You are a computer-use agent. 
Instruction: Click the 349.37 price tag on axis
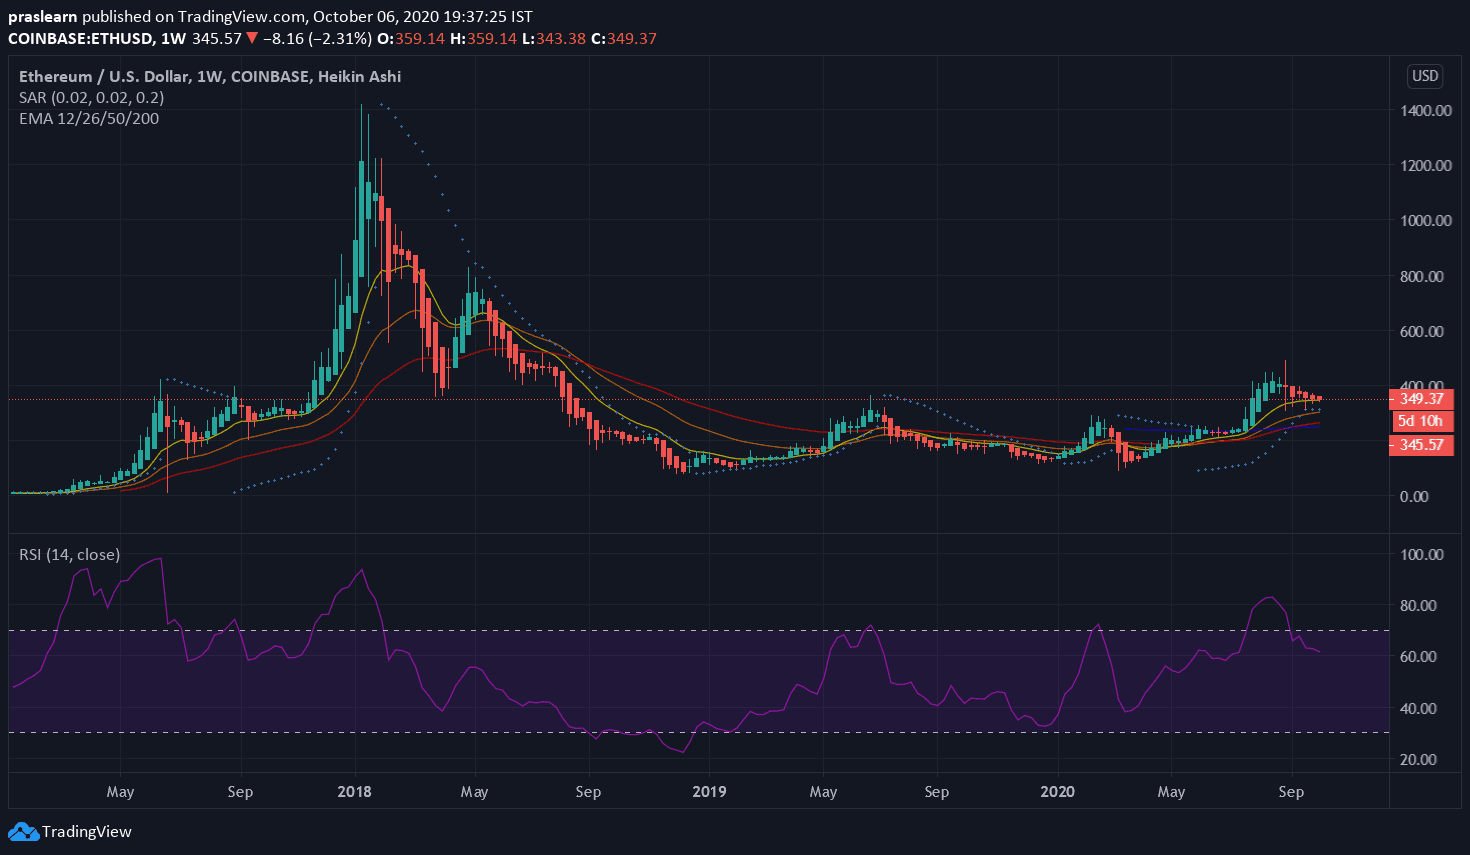click(x=1420, y=399)
